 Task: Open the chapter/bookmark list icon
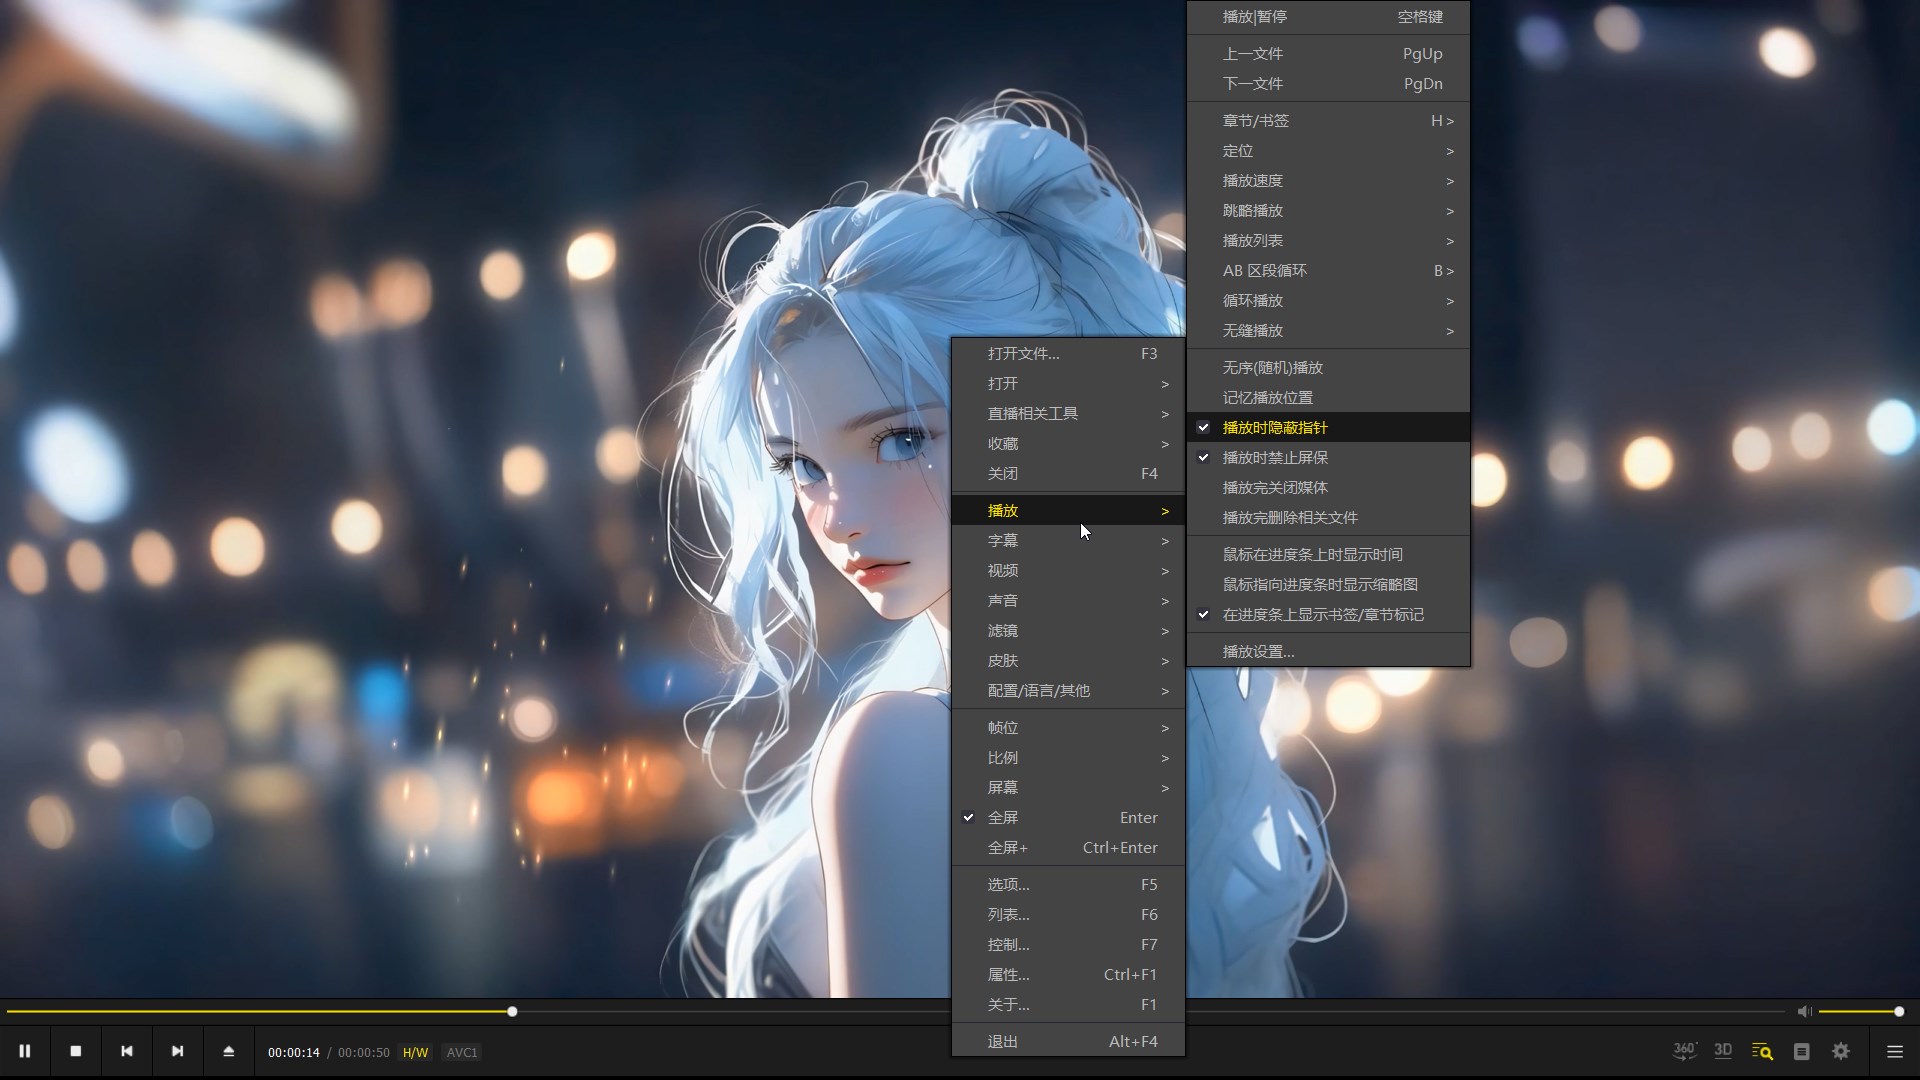(1802, 1051)
